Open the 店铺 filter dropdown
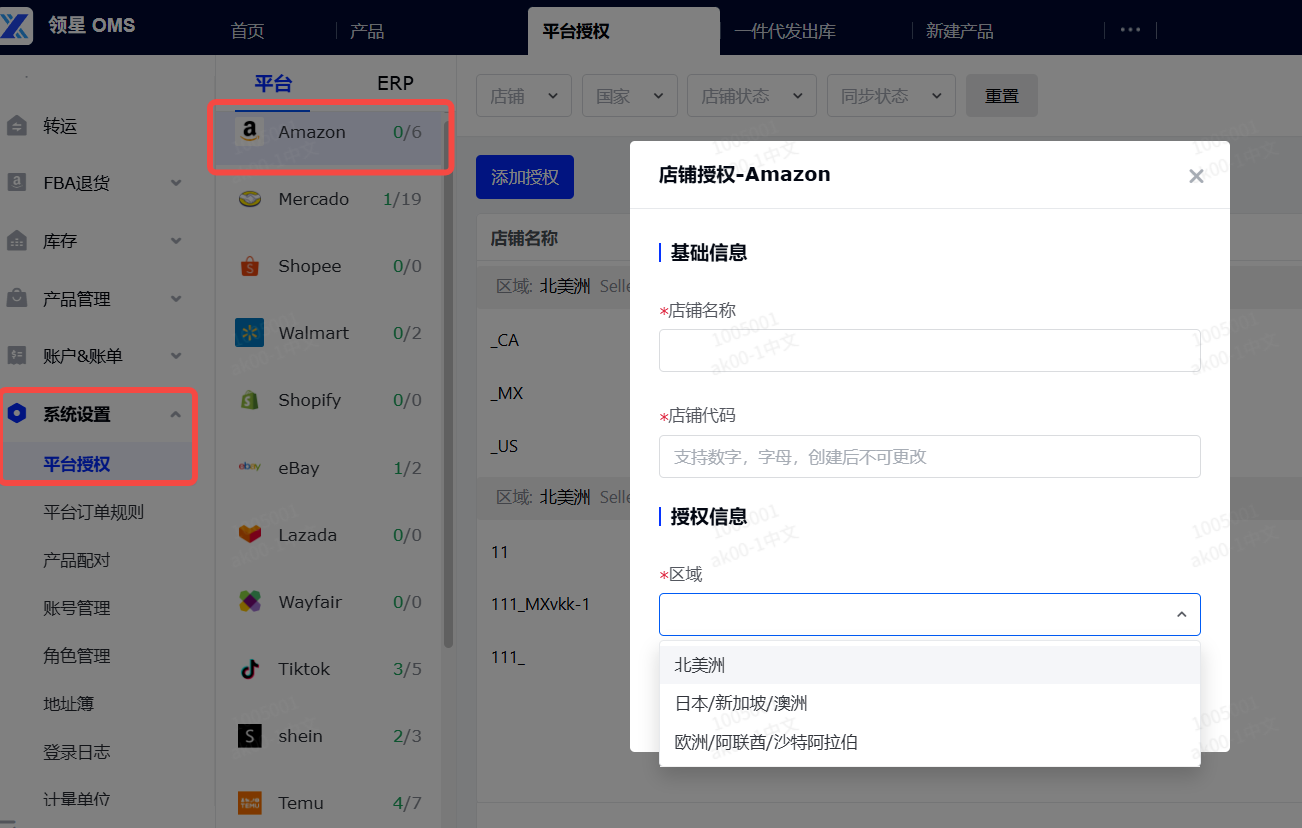The width and height of the screenshot is (1302, 828). point(524,96)
